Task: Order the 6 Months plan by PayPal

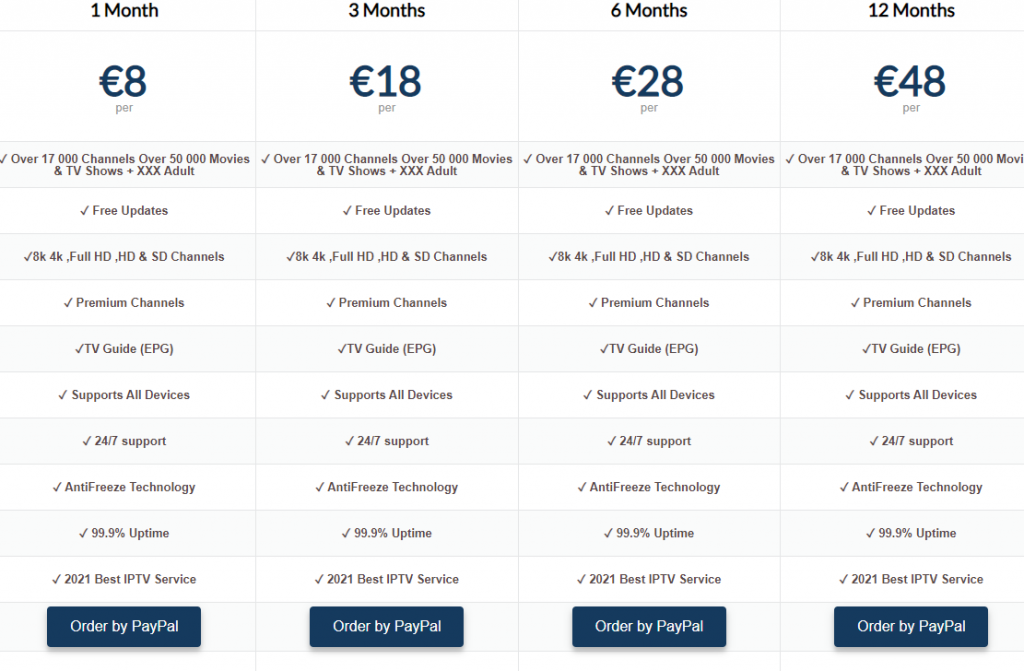Action: (x=649, y=626)
